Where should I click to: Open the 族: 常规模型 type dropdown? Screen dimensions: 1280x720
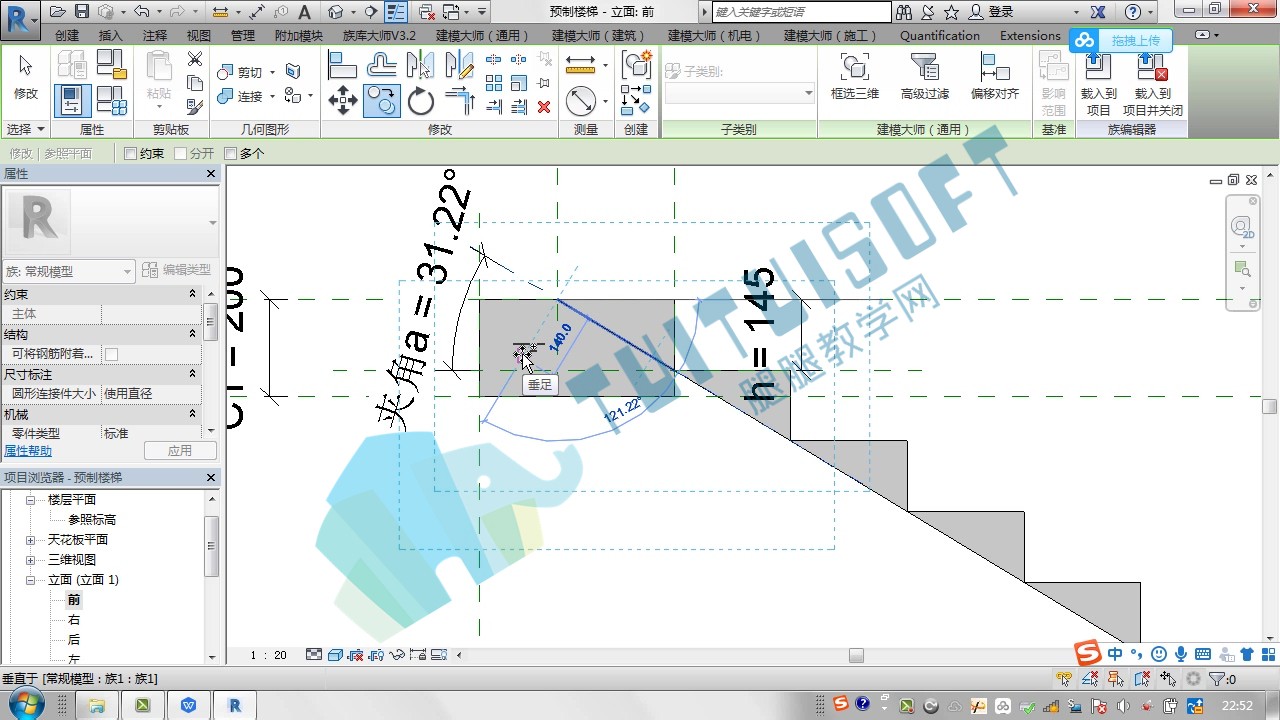point(69,271)
